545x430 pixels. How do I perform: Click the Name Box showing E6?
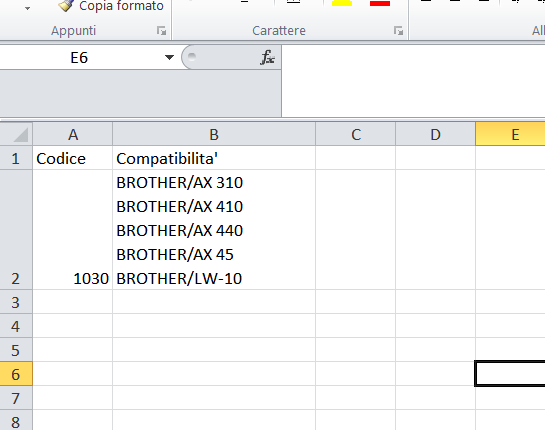(79, 57)
